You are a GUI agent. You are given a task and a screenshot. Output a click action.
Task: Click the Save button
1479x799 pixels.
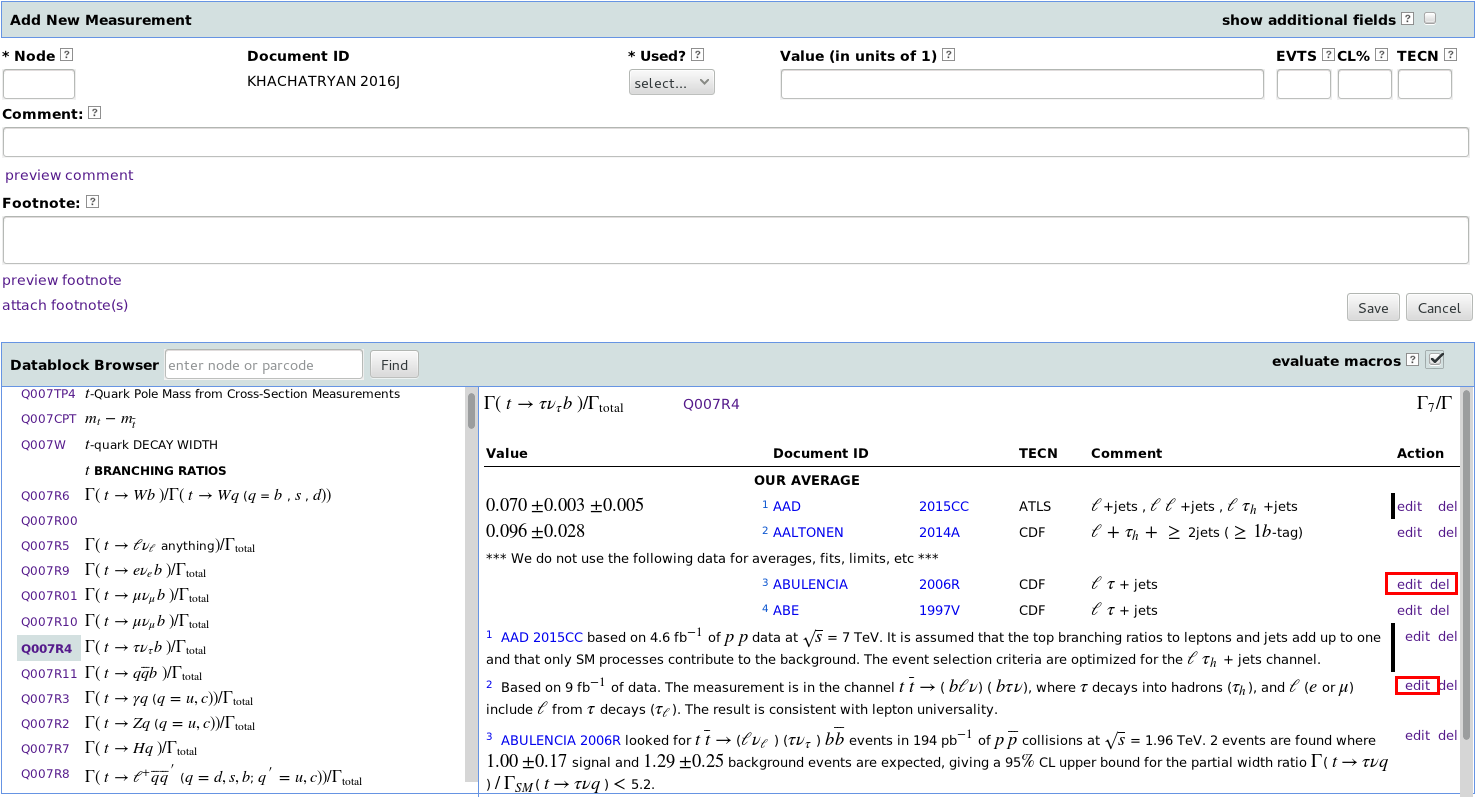1373,308
